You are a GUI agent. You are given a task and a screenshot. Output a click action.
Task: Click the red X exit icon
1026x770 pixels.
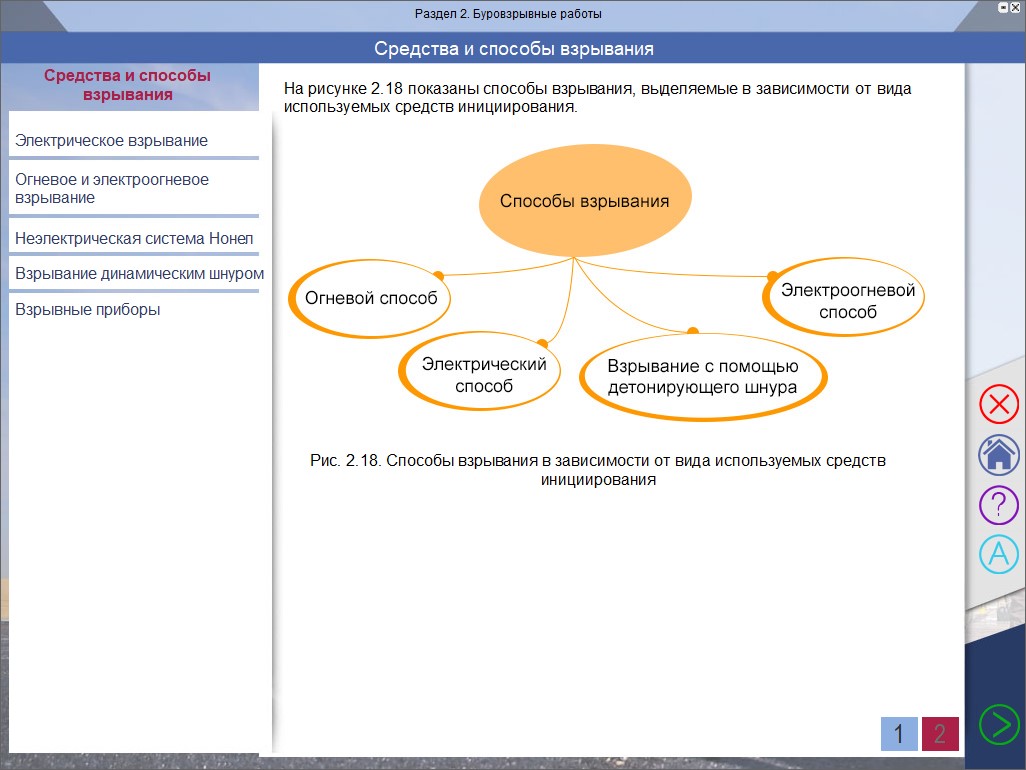[997, 405]
